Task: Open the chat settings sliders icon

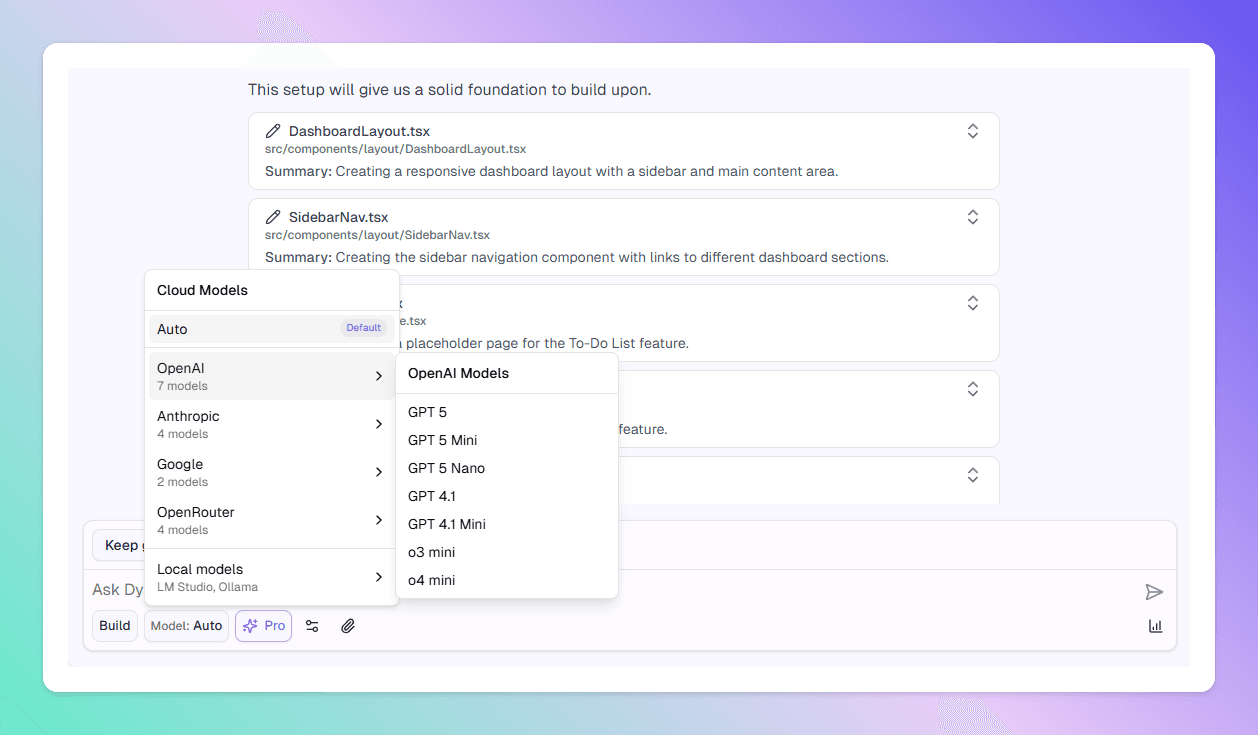Action: point(312,626)
